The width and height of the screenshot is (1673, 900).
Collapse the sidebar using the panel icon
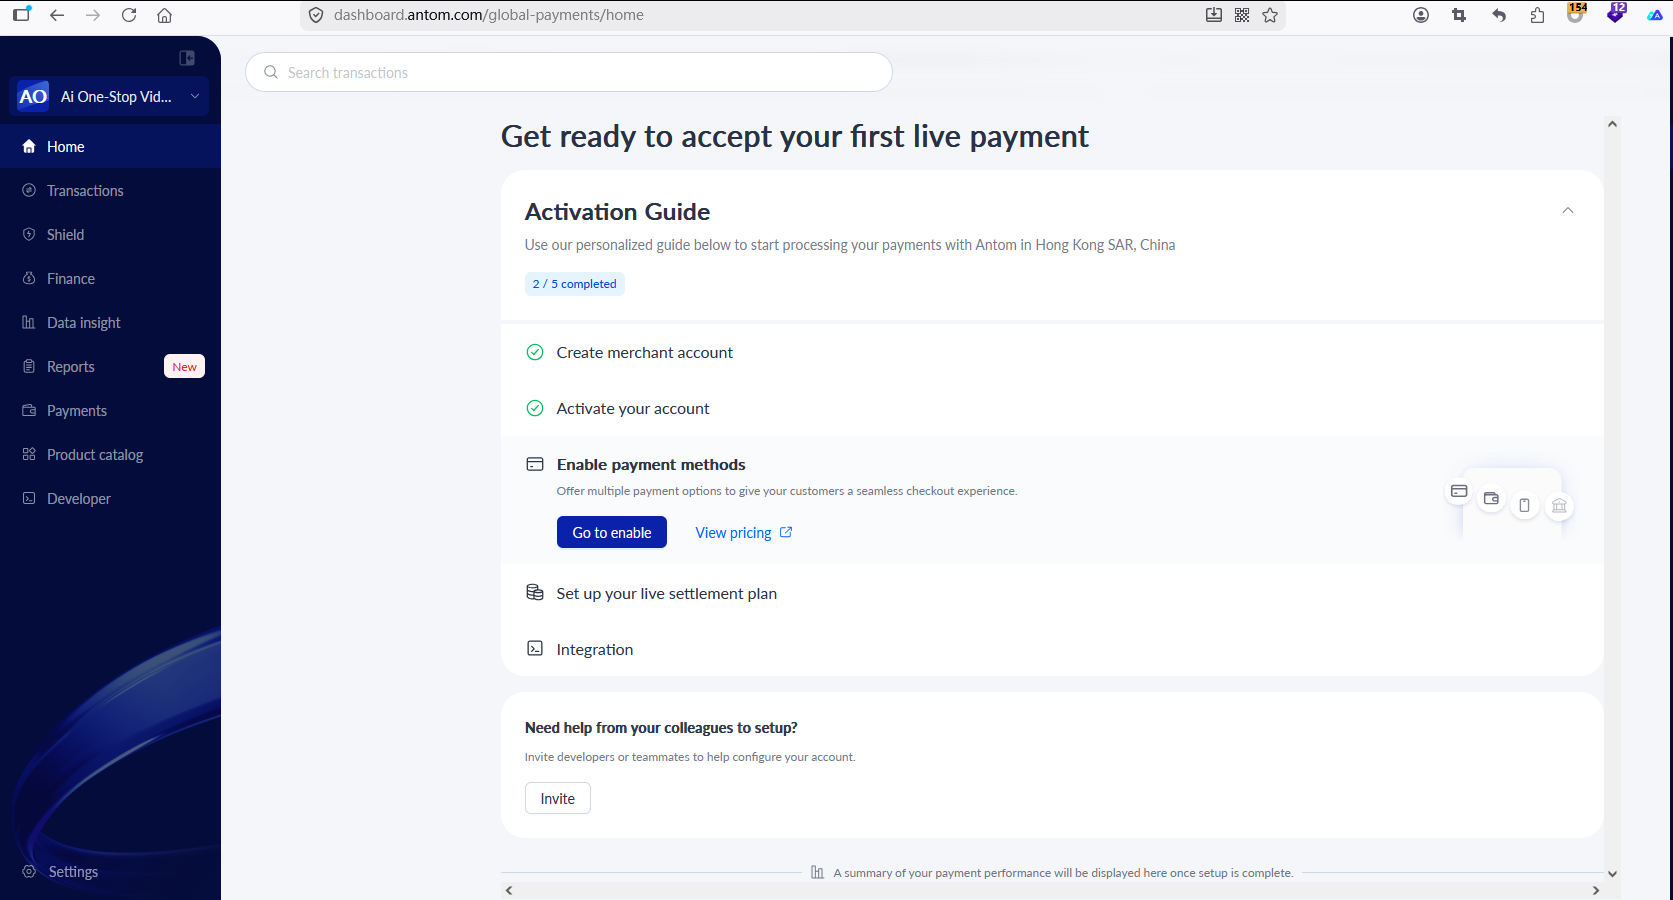pos(187,58)
